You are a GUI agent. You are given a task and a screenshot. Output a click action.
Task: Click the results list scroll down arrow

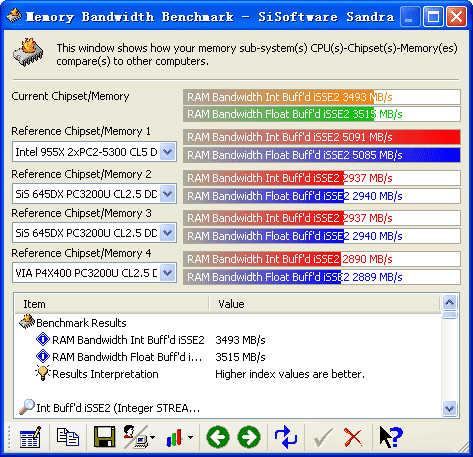click(x=450, y=408)
